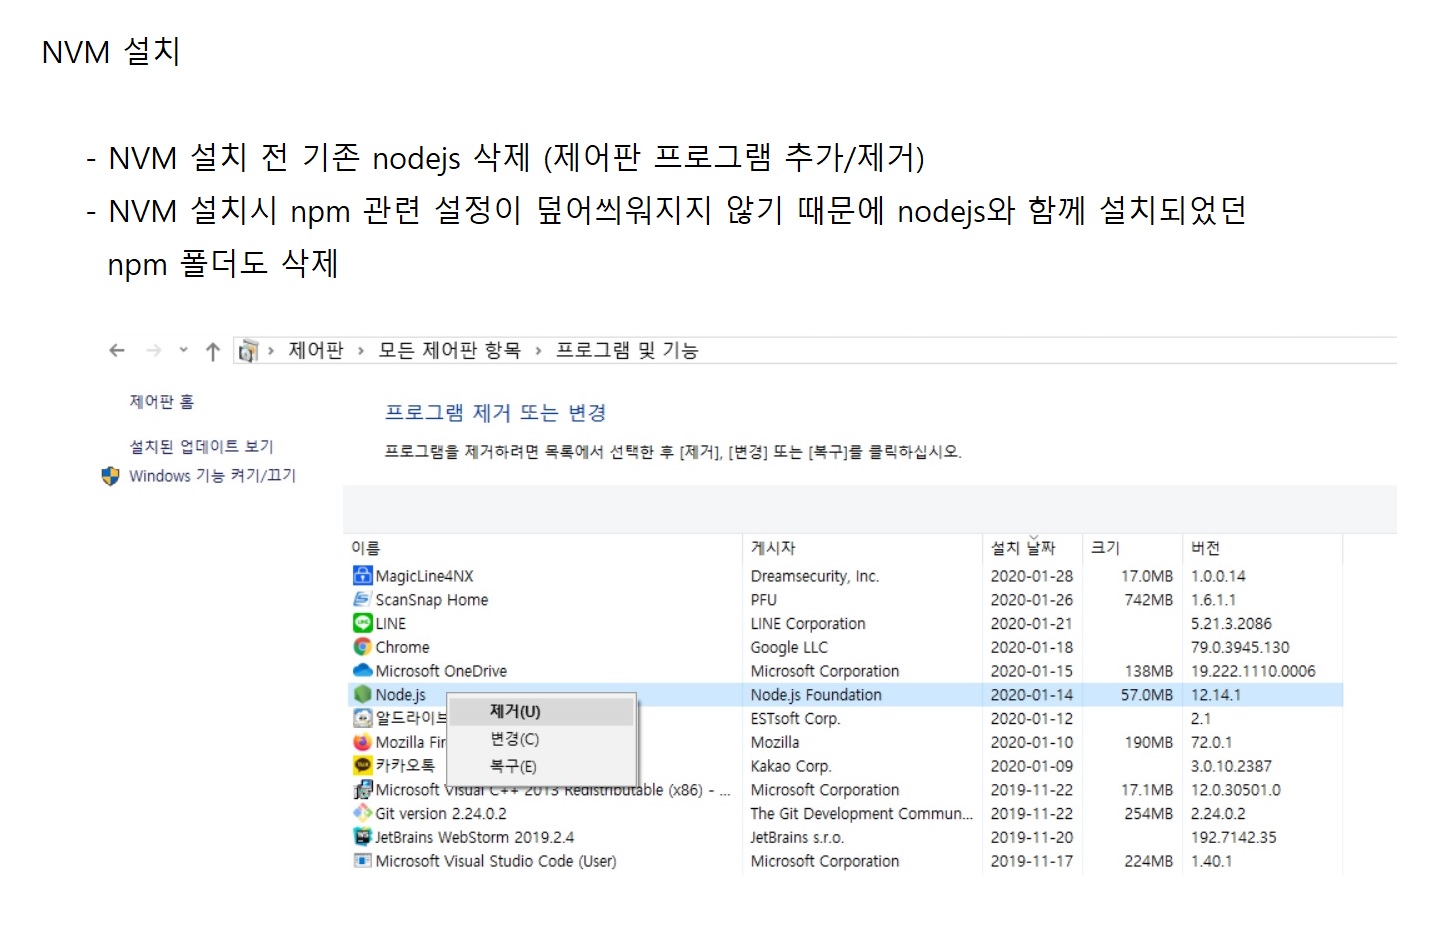This screenshot has width=1444, height=936.
Task: Expand the 제어판 breadcrumb chevron
Action: (x=361, y=351)
